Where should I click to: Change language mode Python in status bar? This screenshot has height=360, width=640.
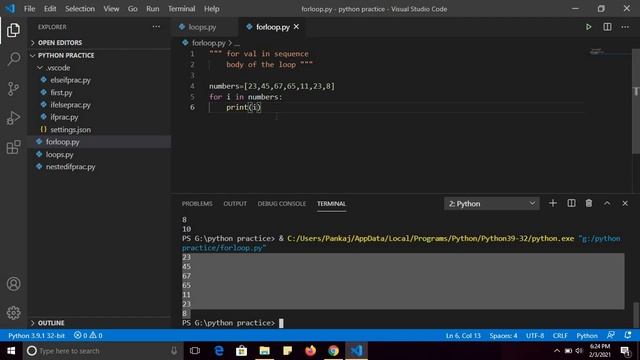point(587,336)
